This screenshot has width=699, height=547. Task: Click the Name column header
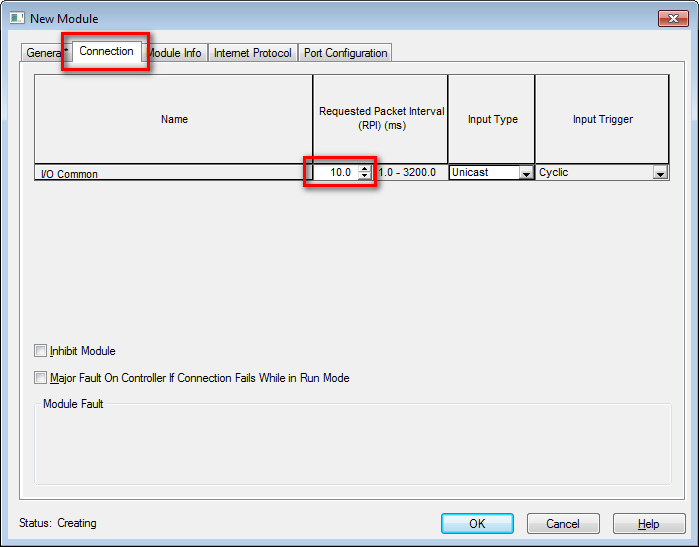coord(174,119)
